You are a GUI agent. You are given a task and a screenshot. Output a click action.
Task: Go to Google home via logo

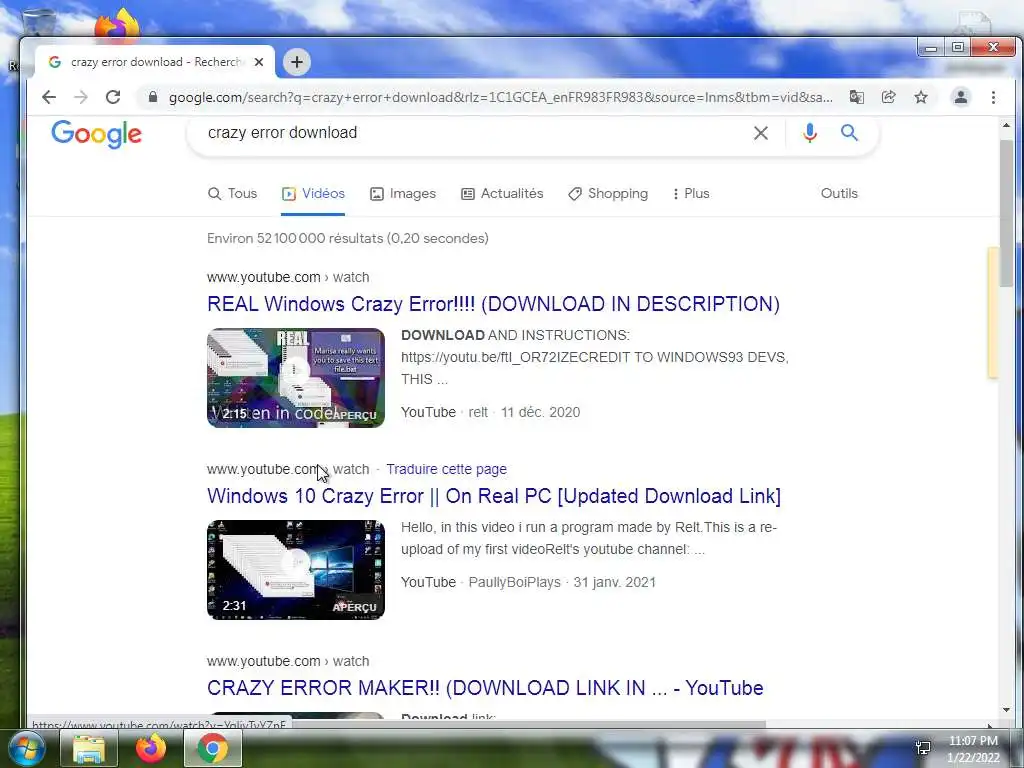[97, 134]
